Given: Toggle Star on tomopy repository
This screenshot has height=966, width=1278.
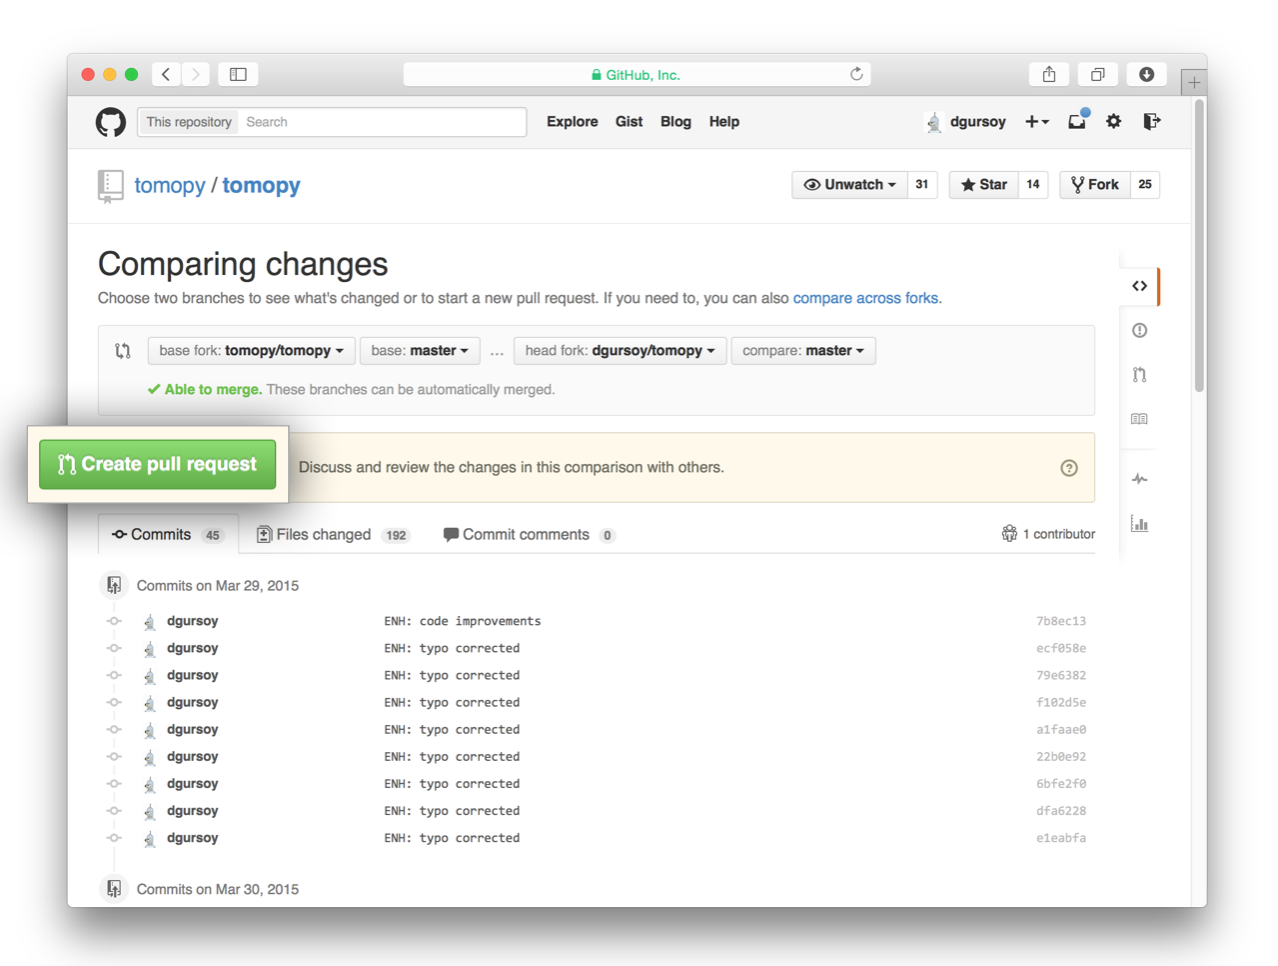Looking at the screenshot, I should [x=984, y=185].
